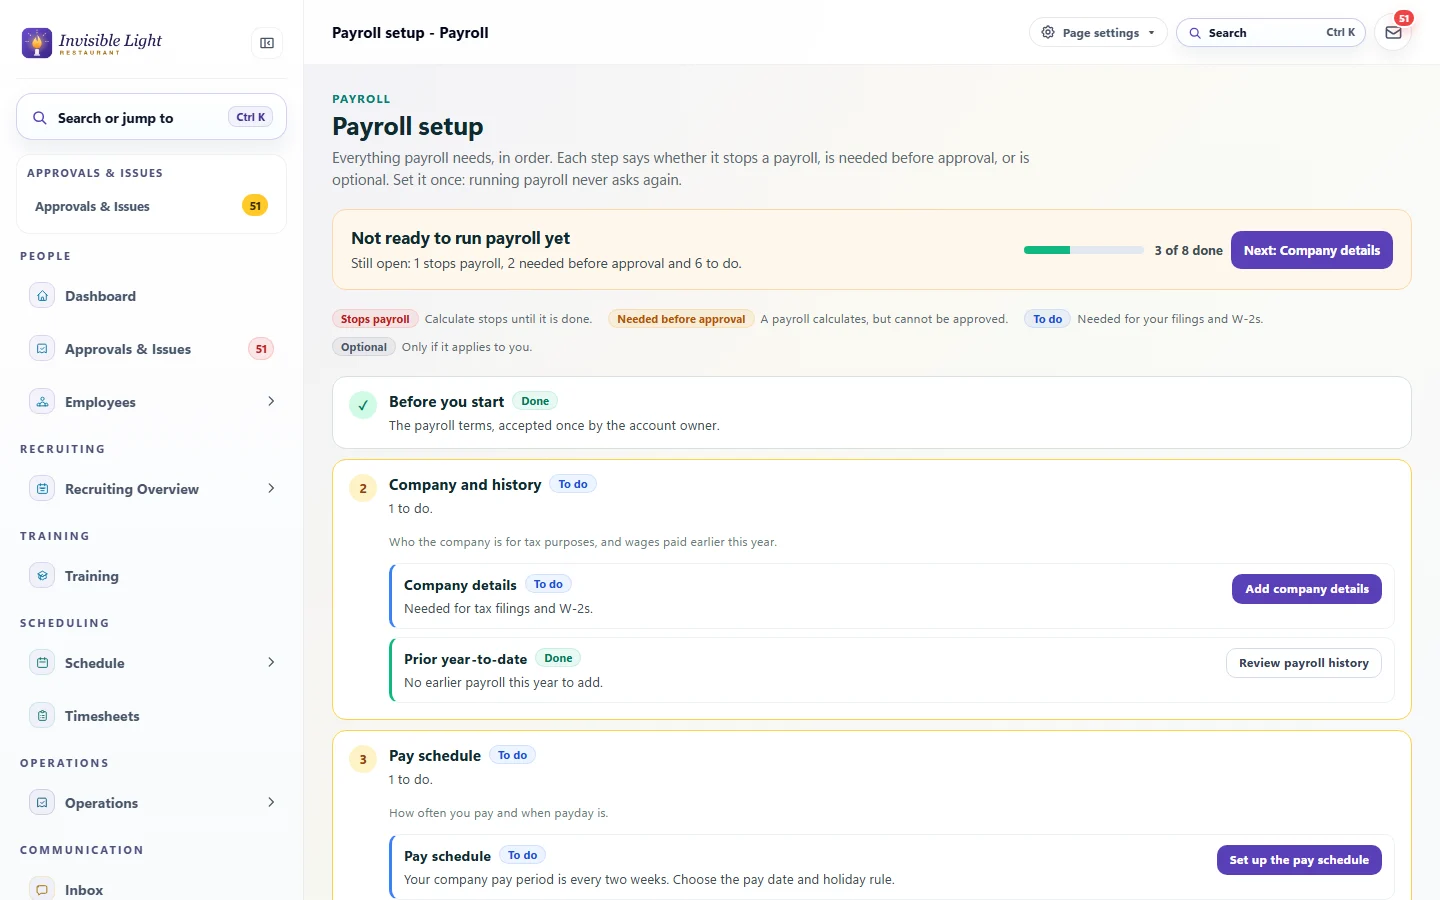Click the magnifier icon in top Search box

click(x=1194, y=33)
